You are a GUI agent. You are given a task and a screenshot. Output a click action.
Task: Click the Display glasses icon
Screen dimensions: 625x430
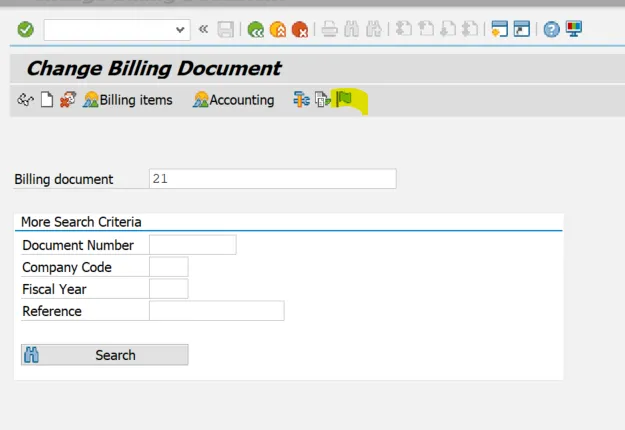(26, 100)
